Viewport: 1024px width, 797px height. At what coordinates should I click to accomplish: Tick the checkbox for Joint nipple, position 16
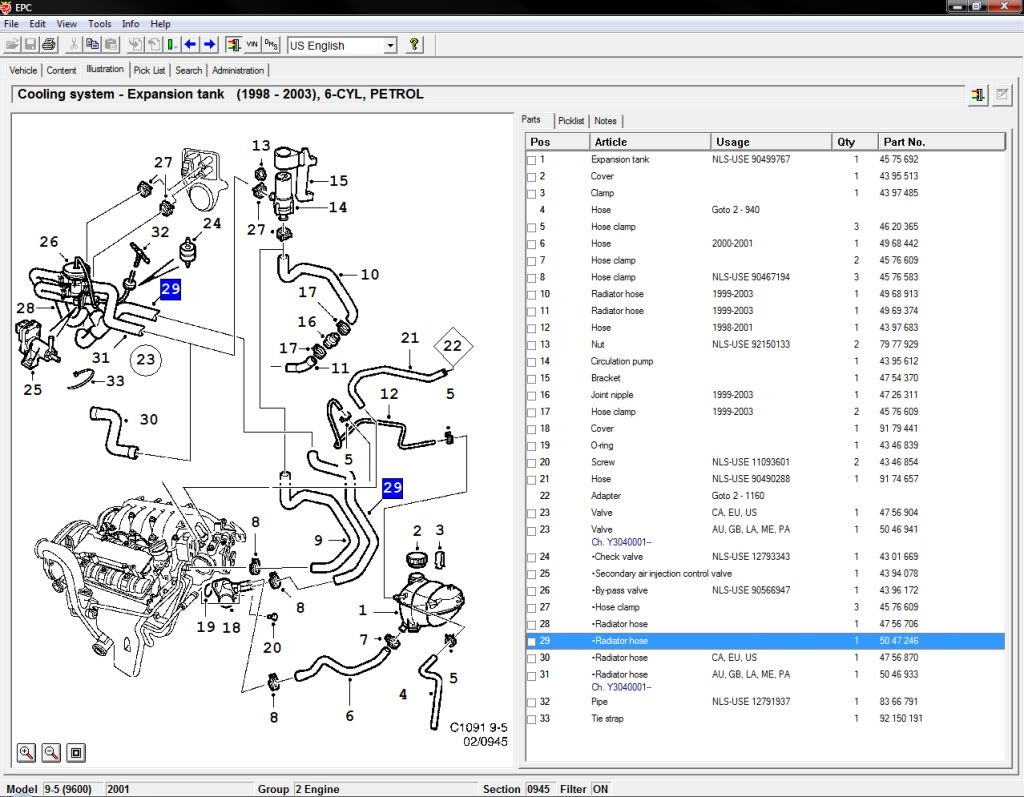(x=532, y=396)
